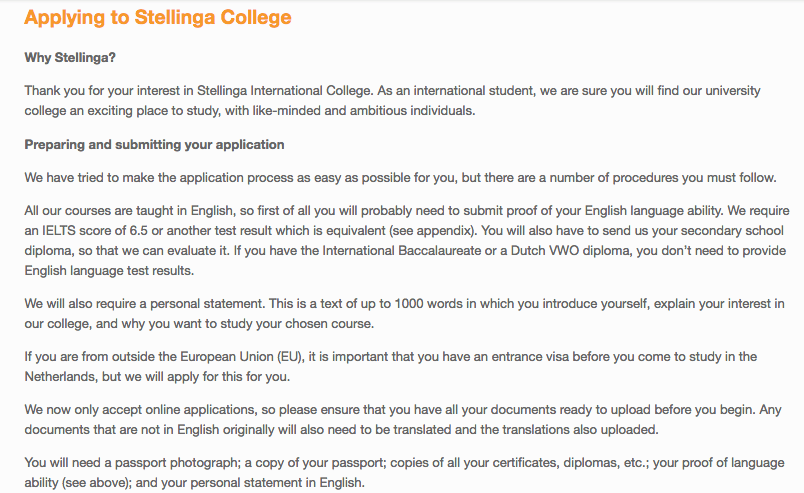Click the word "Netherlands"
804x493 pixels.
click(x=59, y=377)
